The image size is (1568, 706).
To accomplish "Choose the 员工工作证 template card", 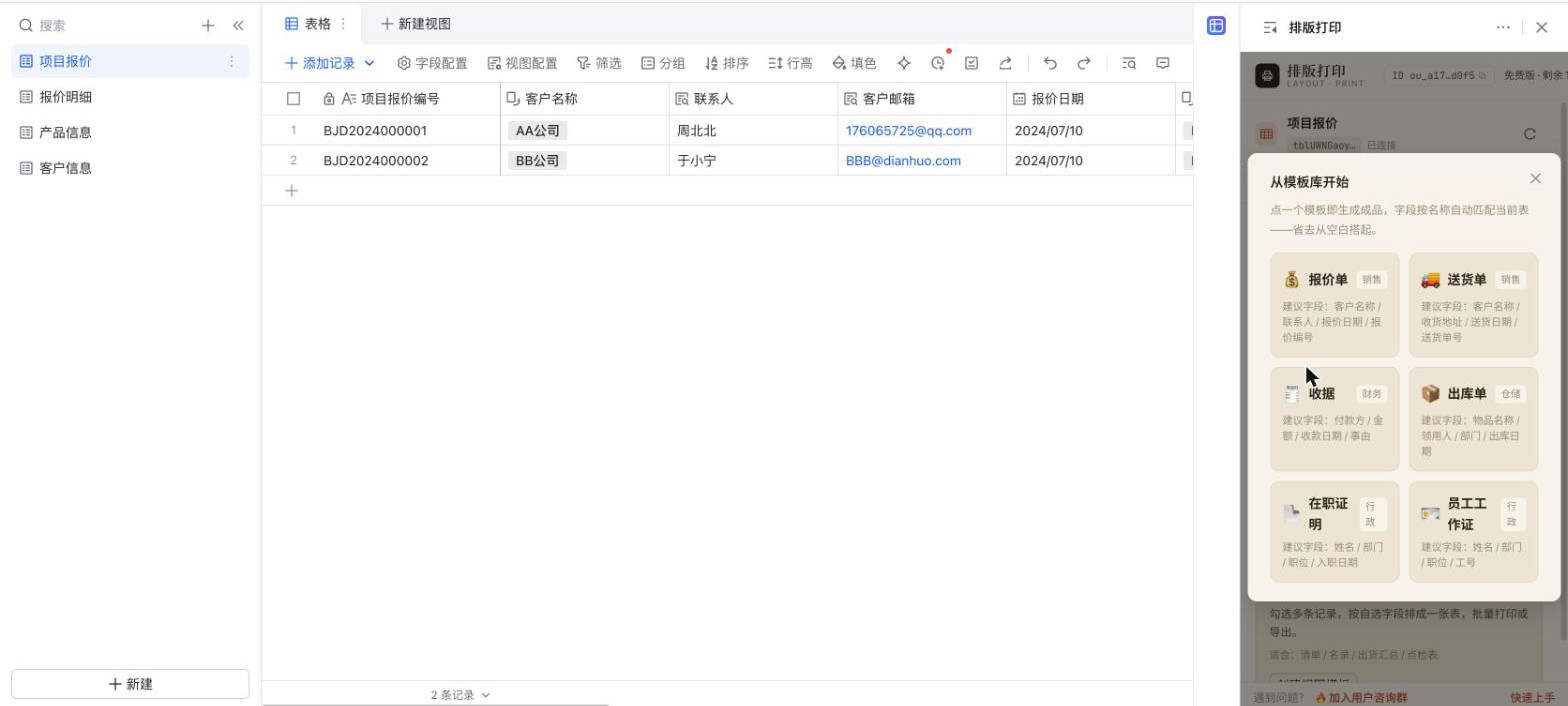I will (x=1474, y=532).
